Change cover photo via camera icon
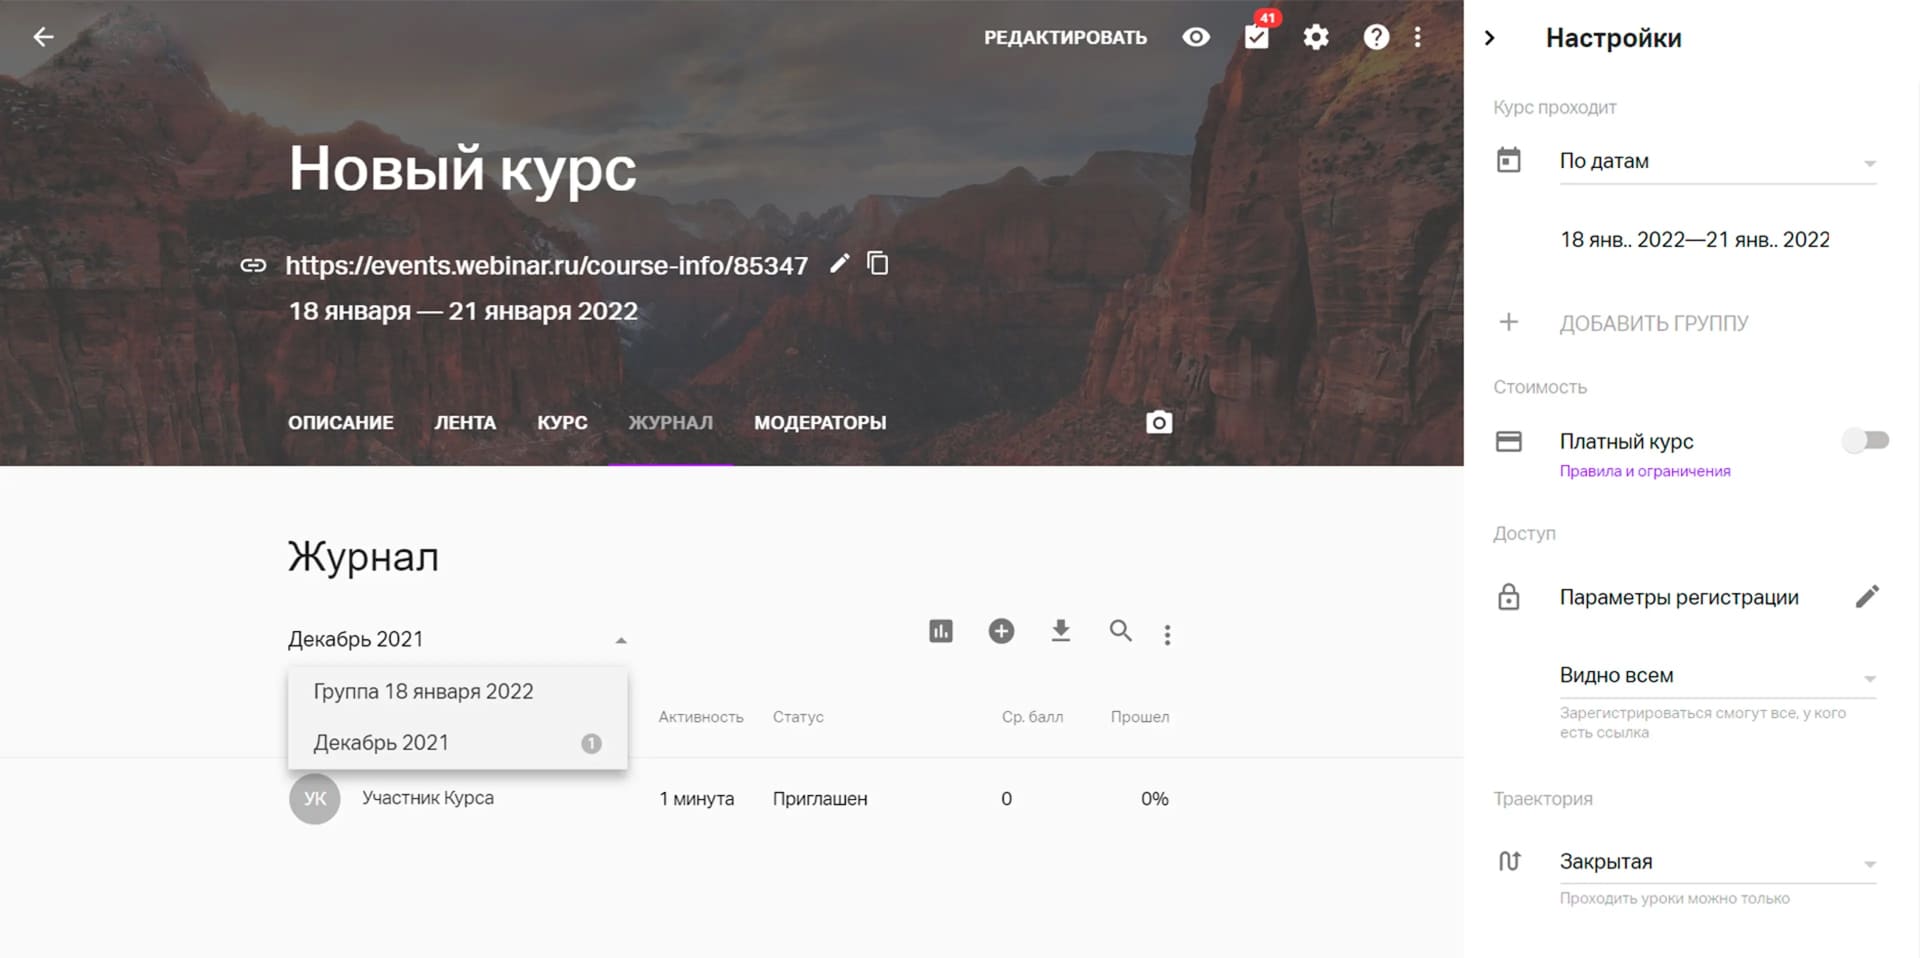 click(x=1159, y=422)
